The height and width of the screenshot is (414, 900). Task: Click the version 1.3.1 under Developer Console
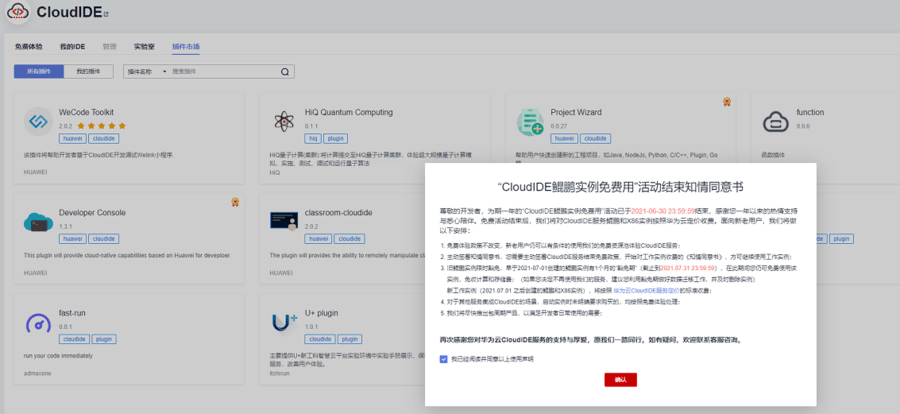click(65, 226)
